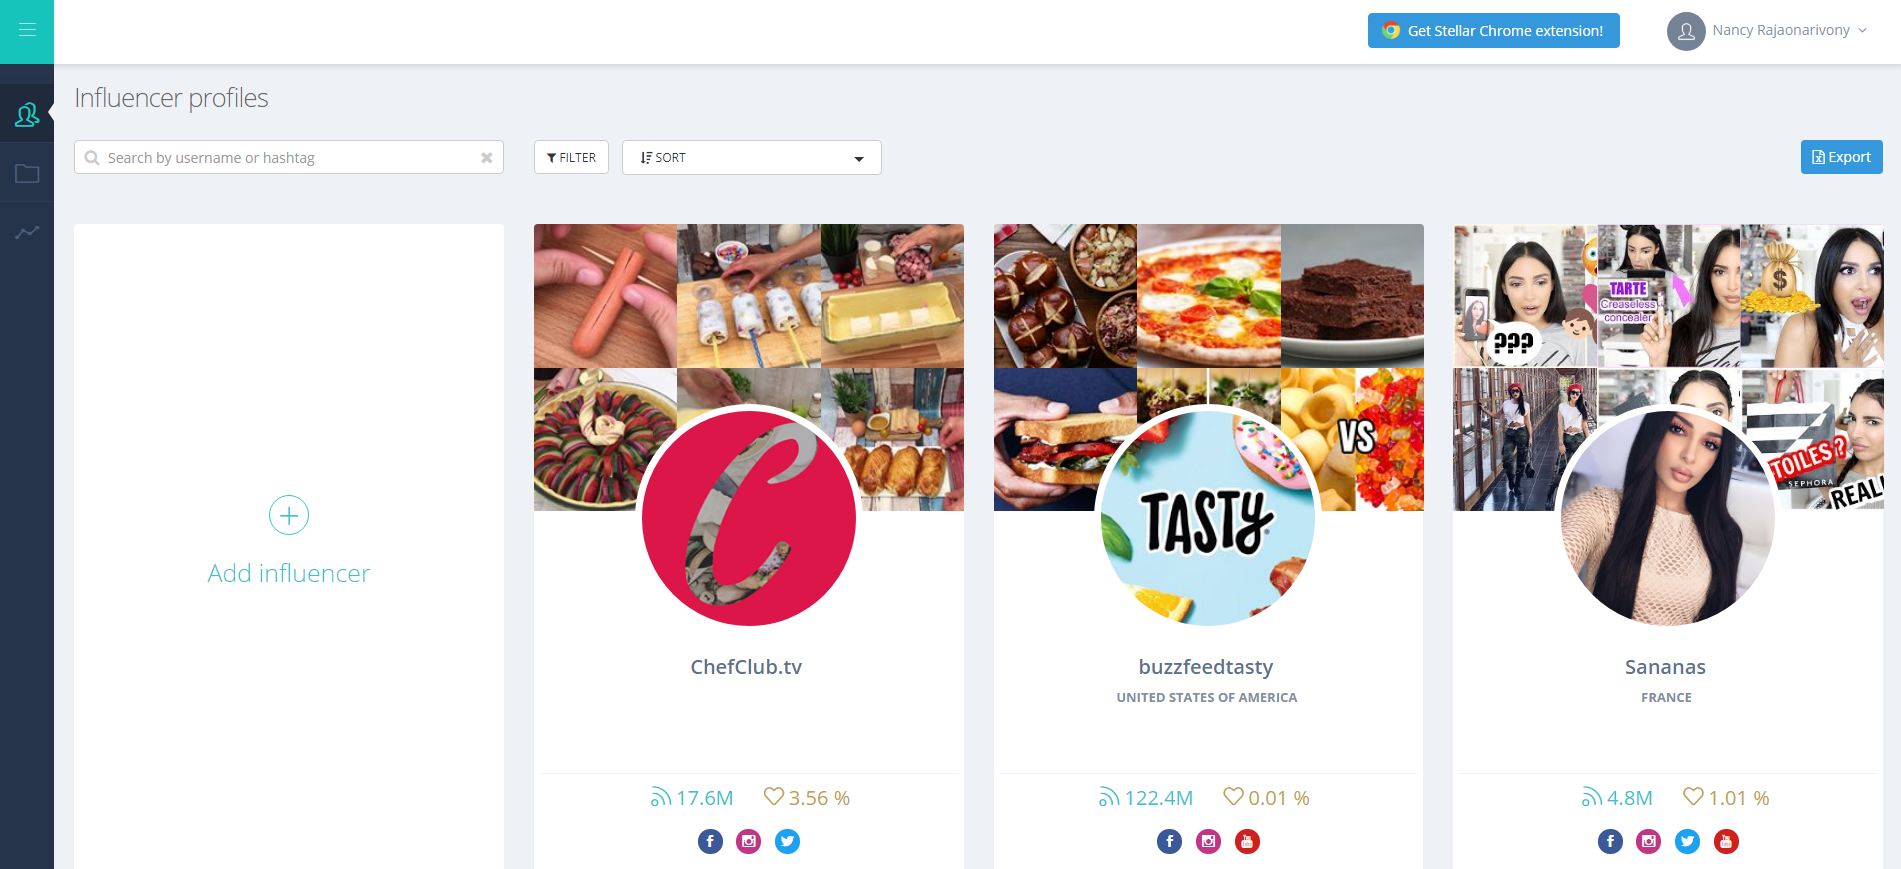Viewport: 1901px width, 869px height.
Task: Open ChefClub.tv Facebook icon
Action: (710, 842)
